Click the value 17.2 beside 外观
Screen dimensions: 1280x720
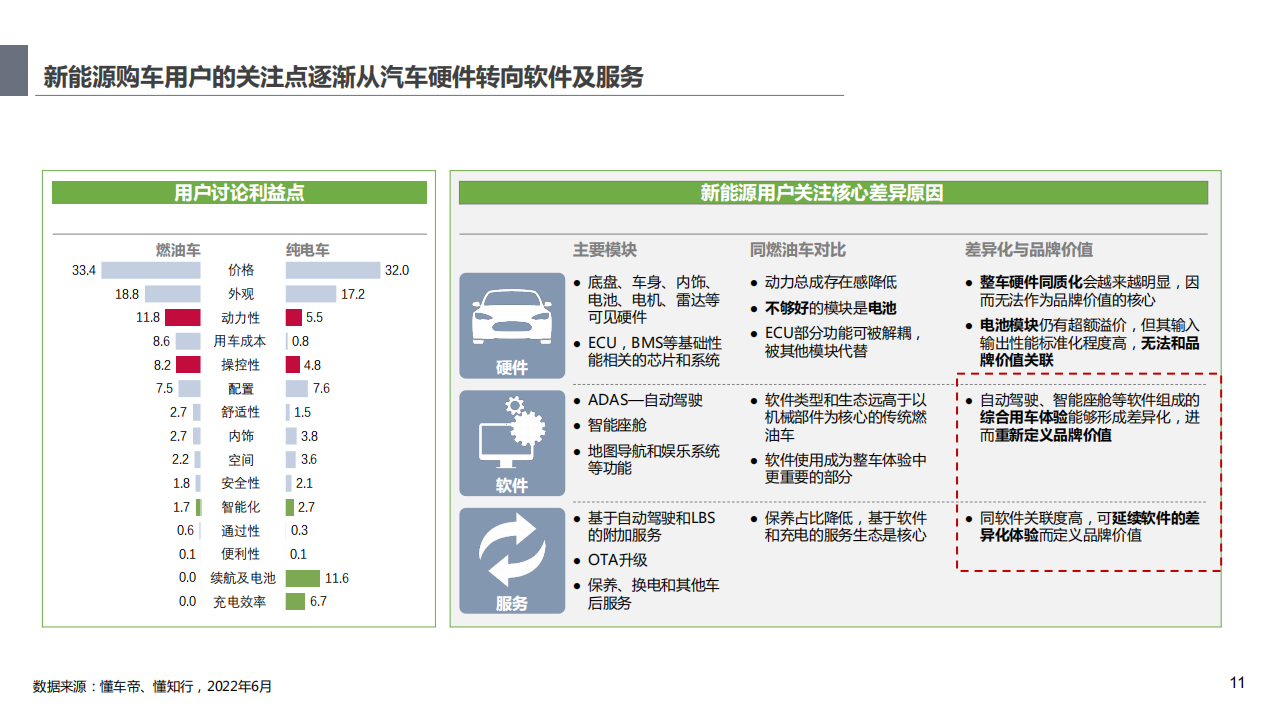pyautogui.click(x=353, y=294)
